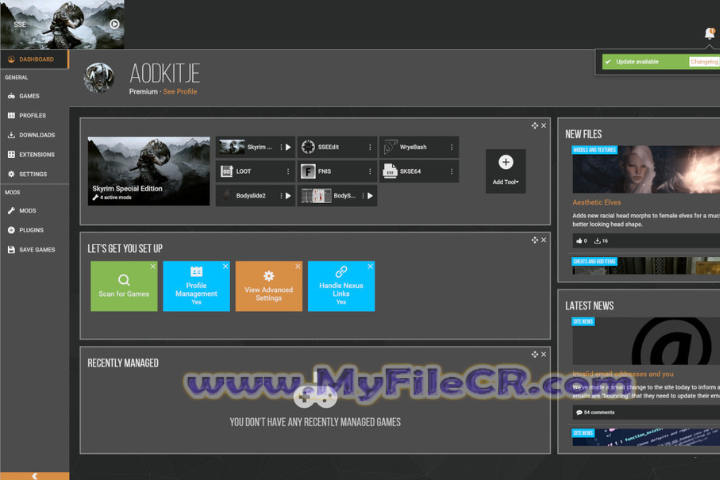Launch the game from the SSE banner play icon
Screen dimensions: 720x480
114,24
